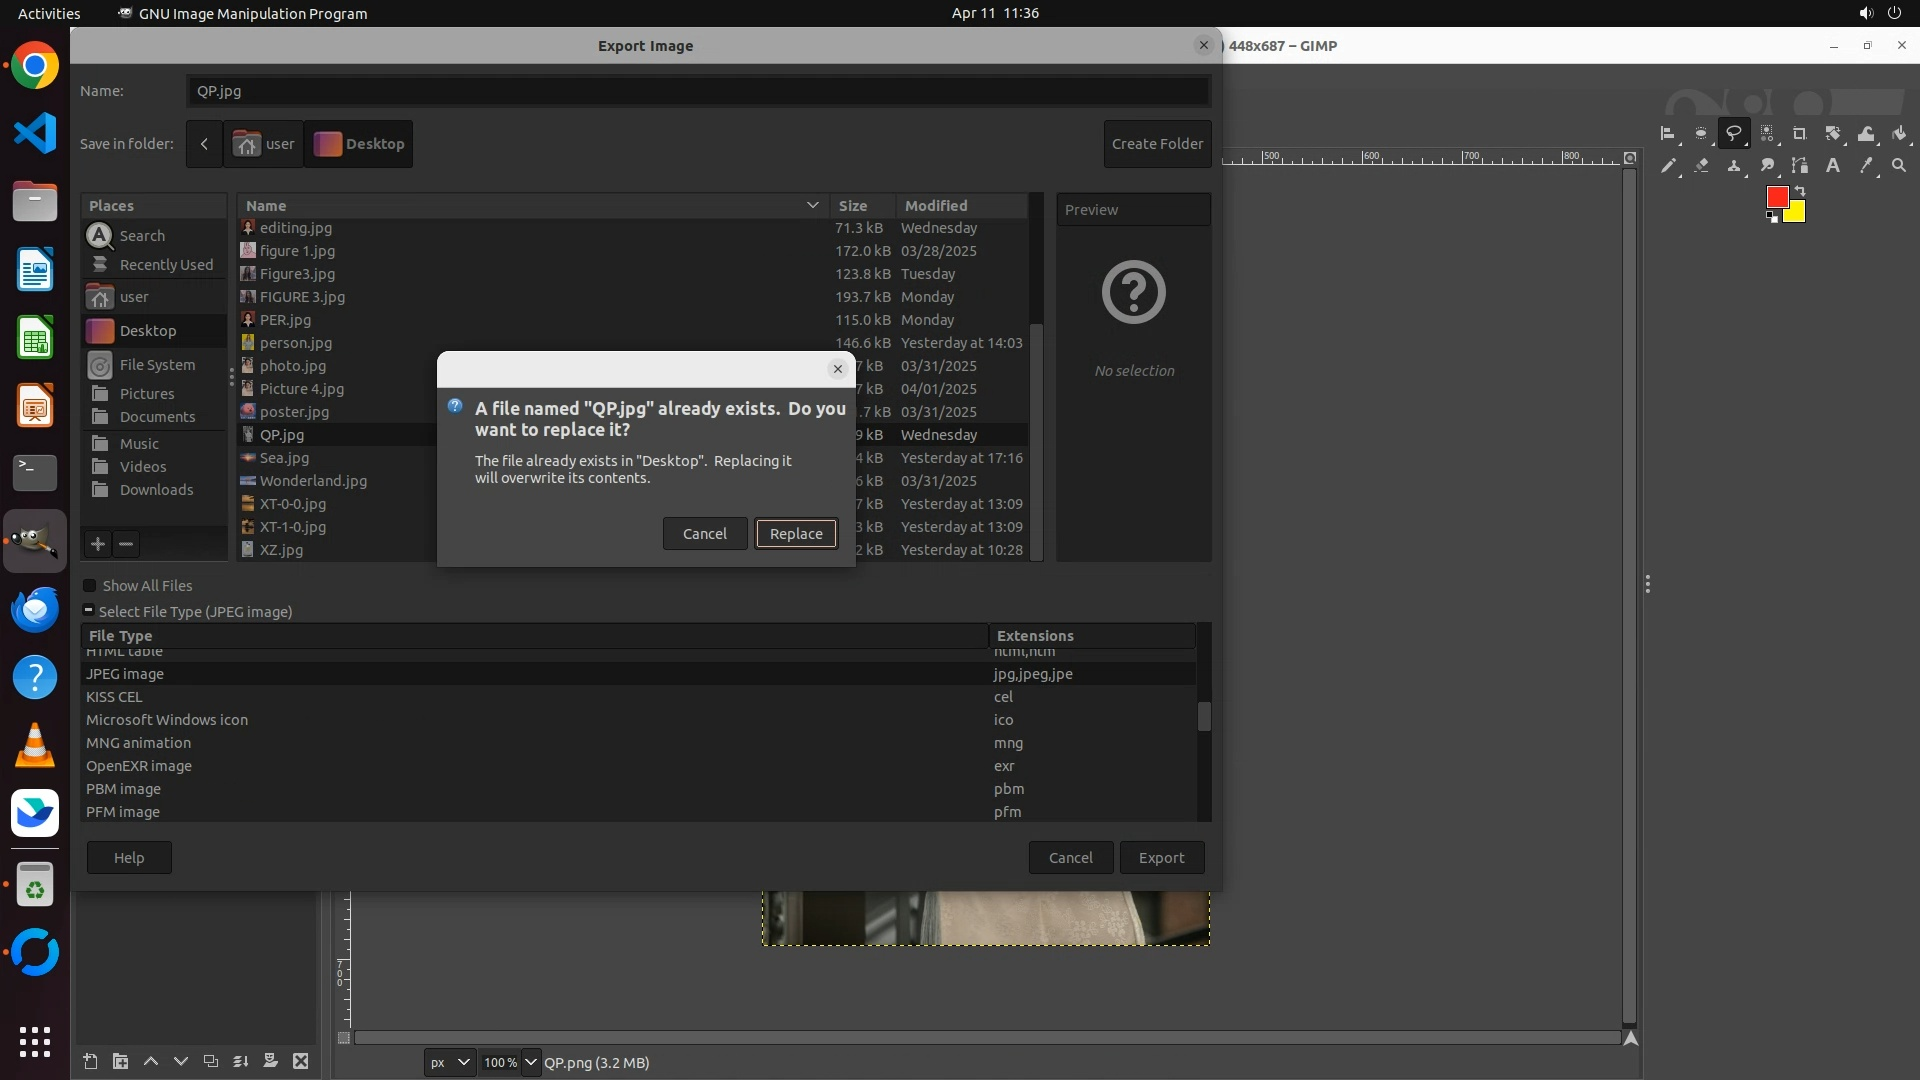Image resolution: width=1920 pixels, height=1080 pixels.
Task: Select the Crop tool
Action: click(x=1799, y=133)
